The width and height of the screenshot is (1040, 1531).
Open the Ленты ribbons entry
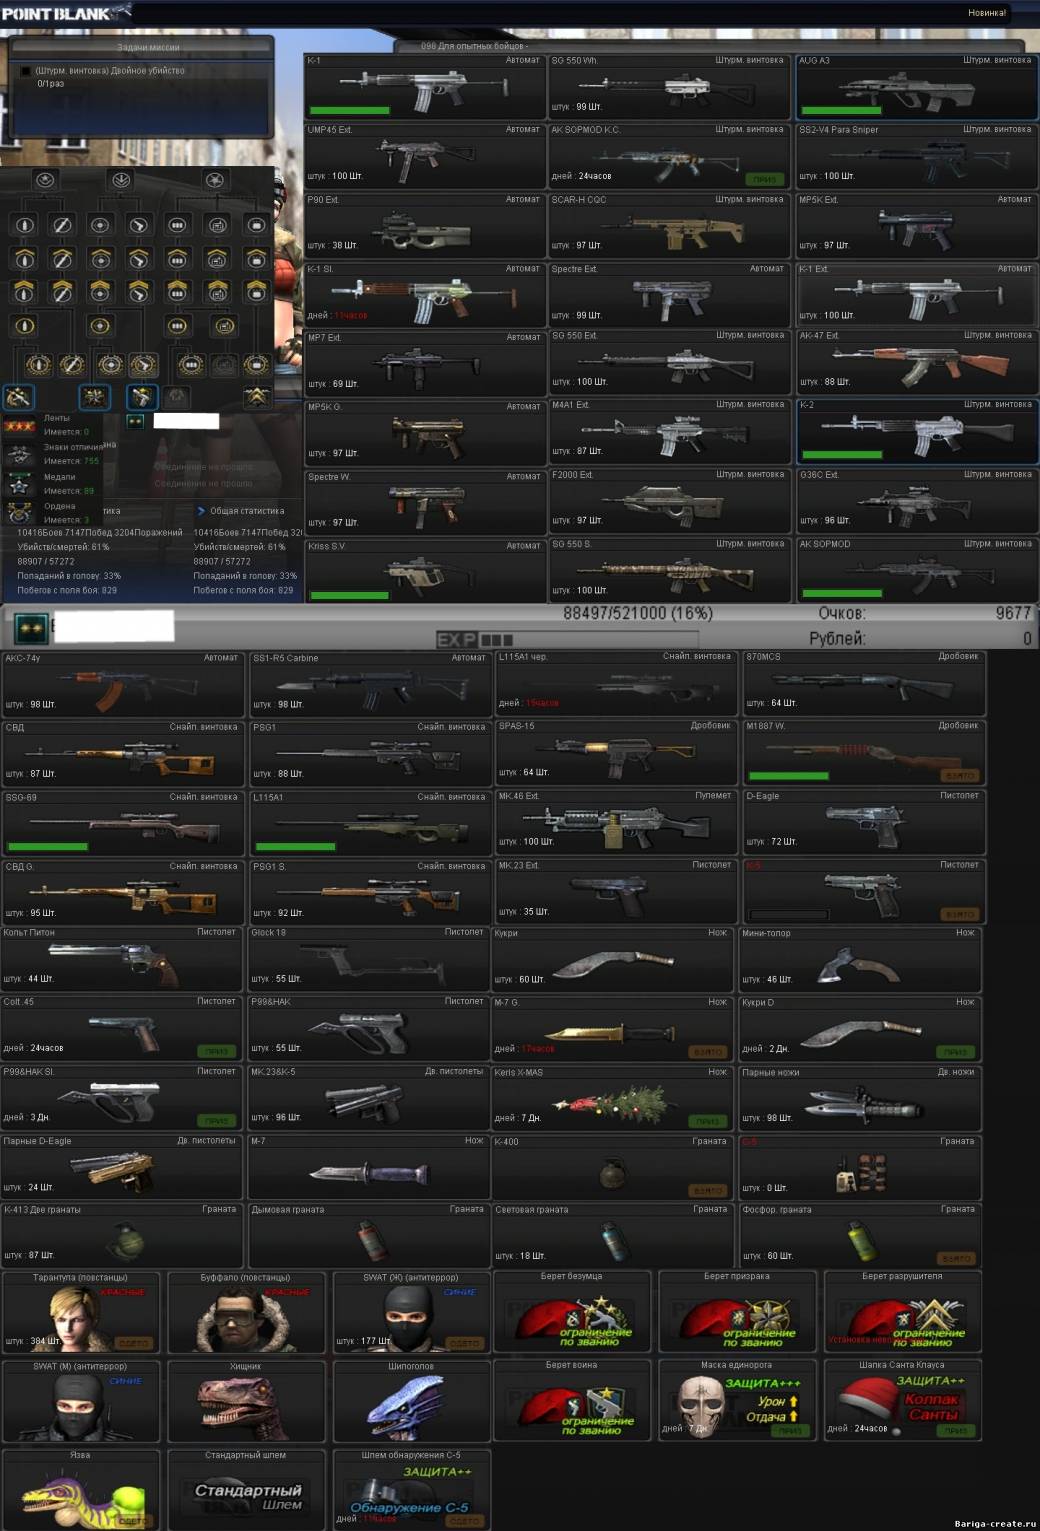[x=50, y=425]
